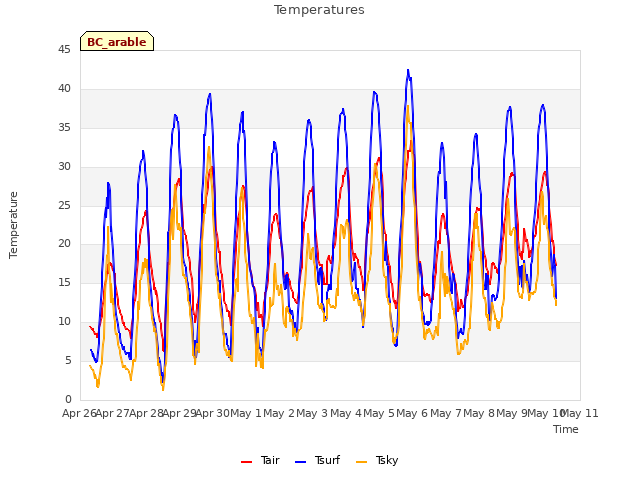Click the Temperature y-axis title
Viewport: 640px width, 480px height.
(13, 225)
